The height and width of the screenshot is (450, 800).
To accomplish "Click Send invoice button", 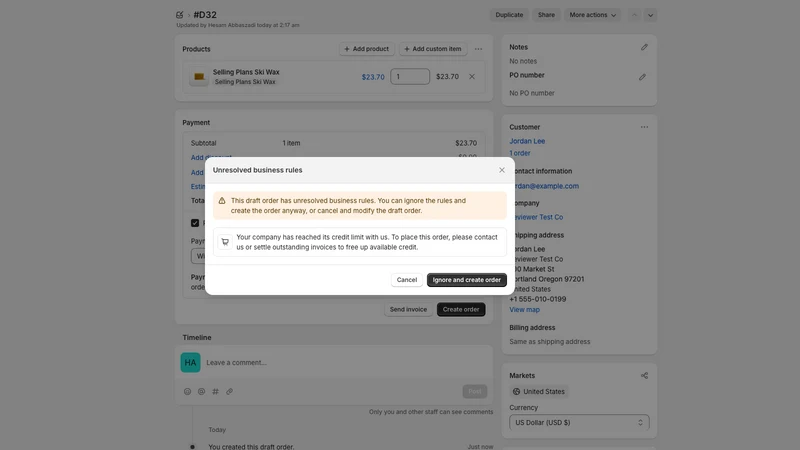I will 408,309.
